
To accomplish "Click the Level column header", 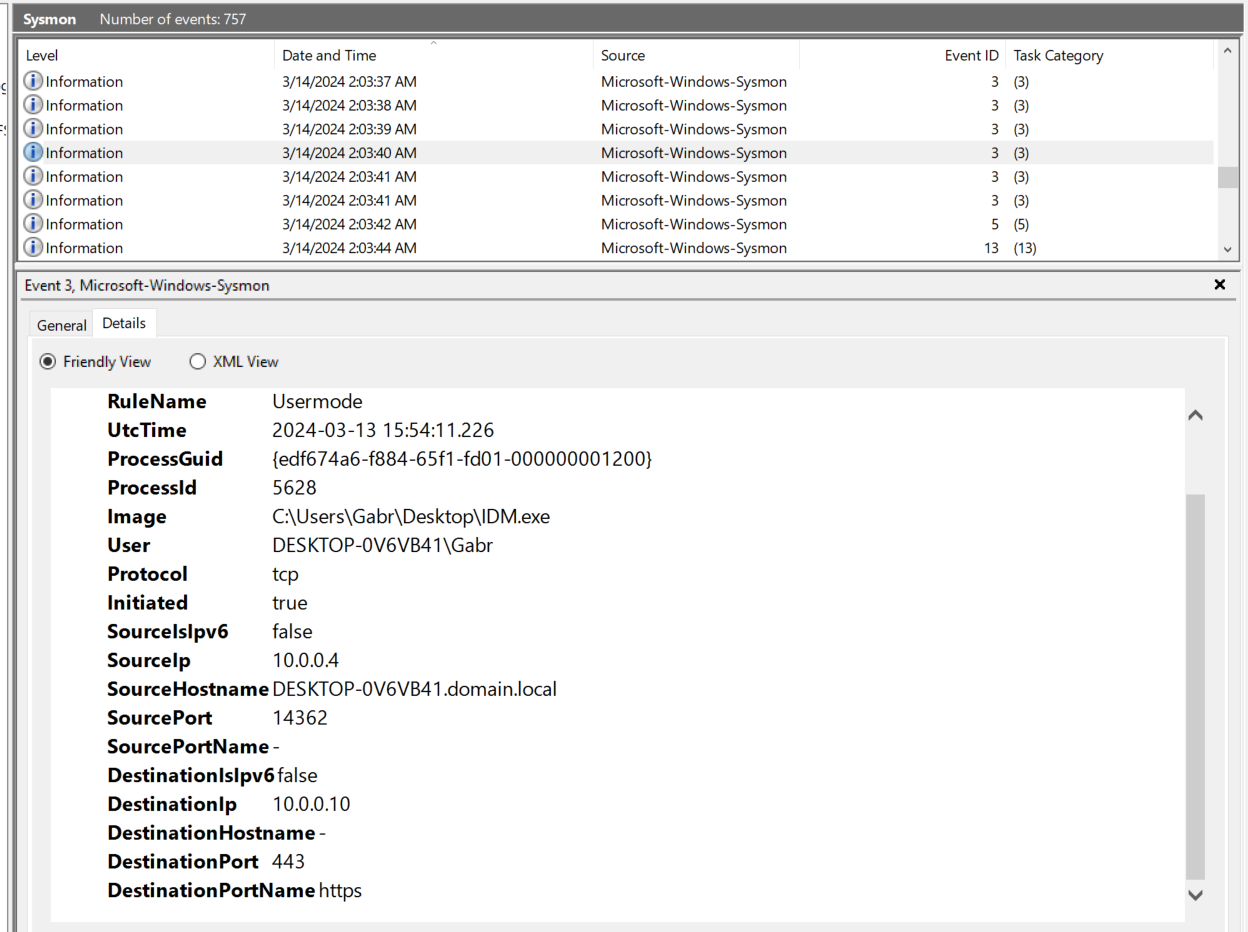I will pyautogui.click(x=42, y=56).
